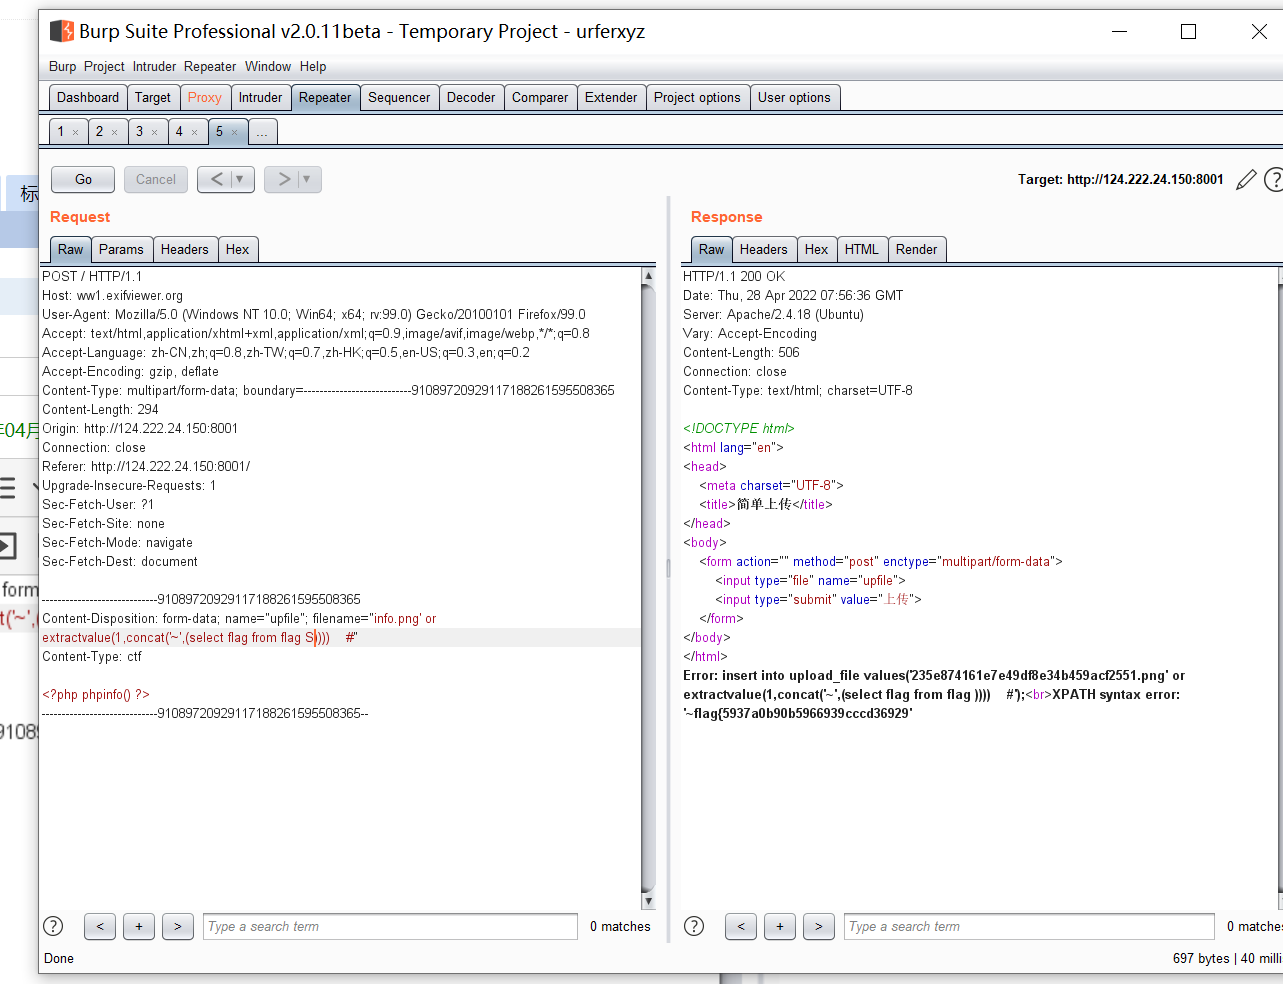Open the Request panel search help icon
1283x984 pixels.
[54, 926]
